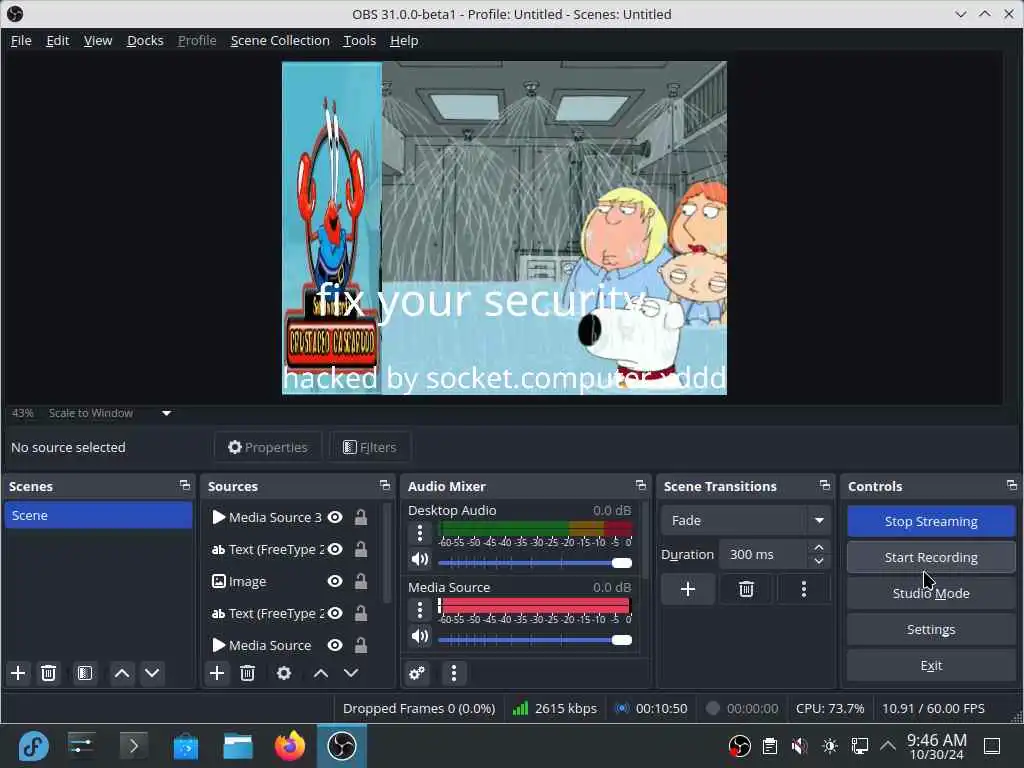Viewport: 1024px width, 768px height.
Task: Open Fedora application launcher
Action: point(33,746)
